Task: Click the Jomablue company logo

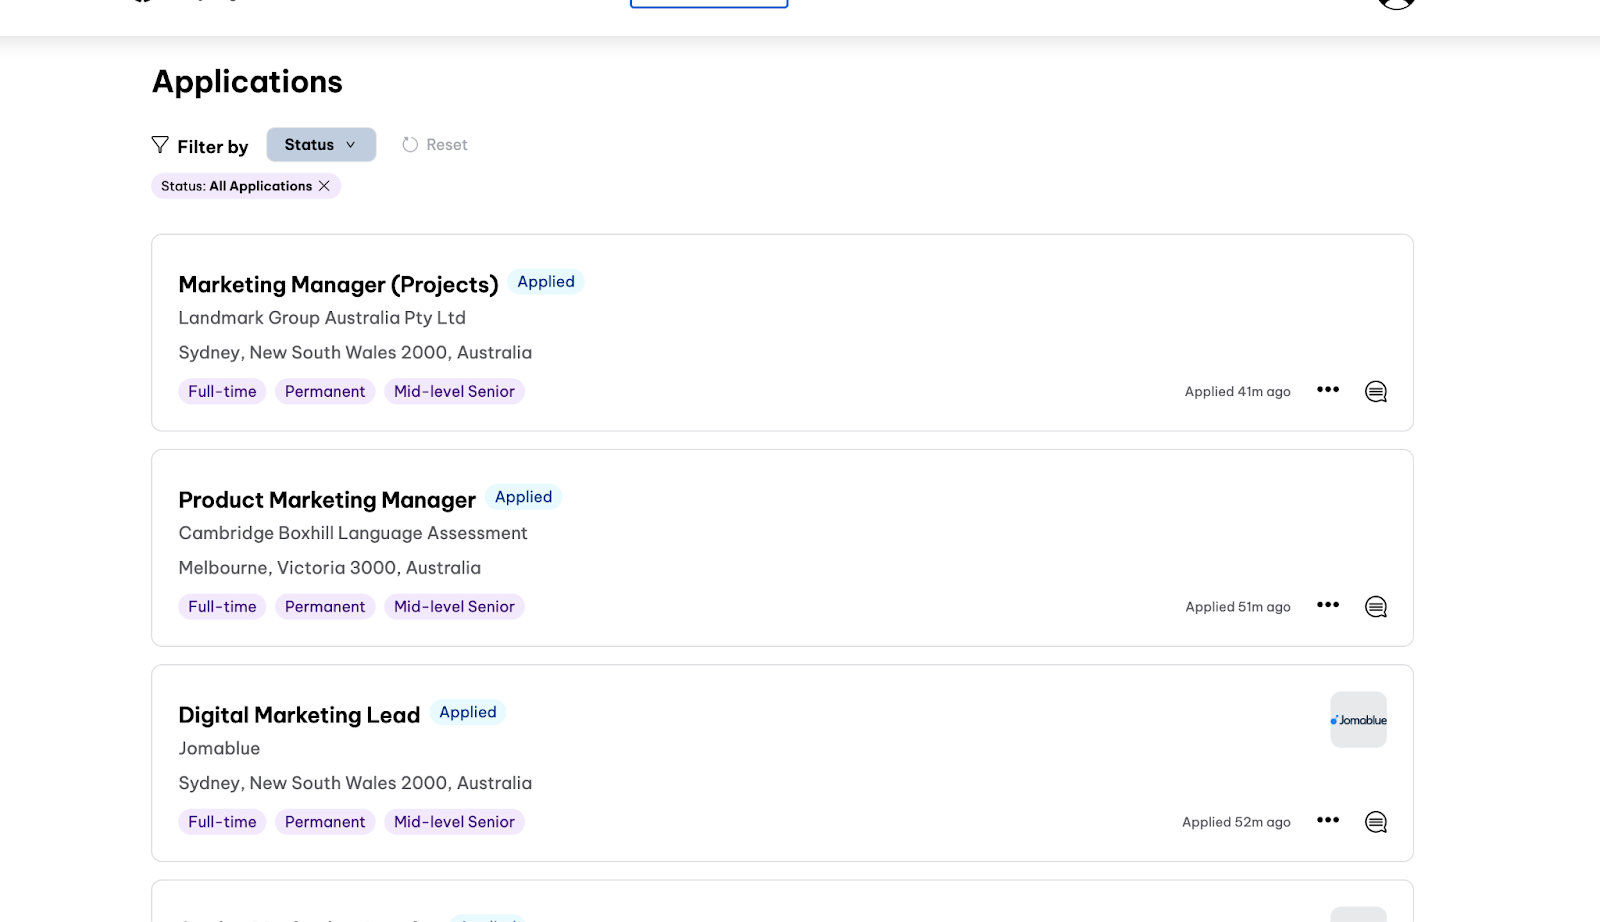Action: pyautogui.click(x=1358, y=720)
